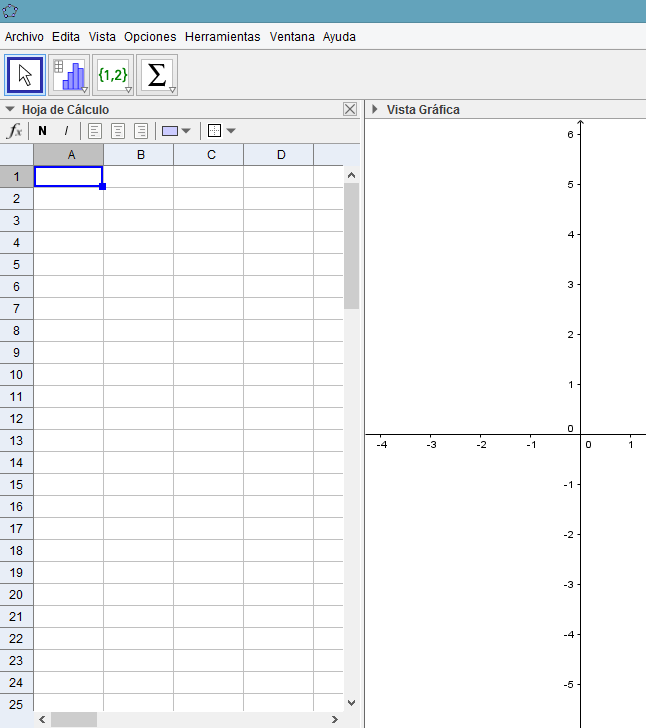
Task: Click the fx input bar icon
Action: 15,131
